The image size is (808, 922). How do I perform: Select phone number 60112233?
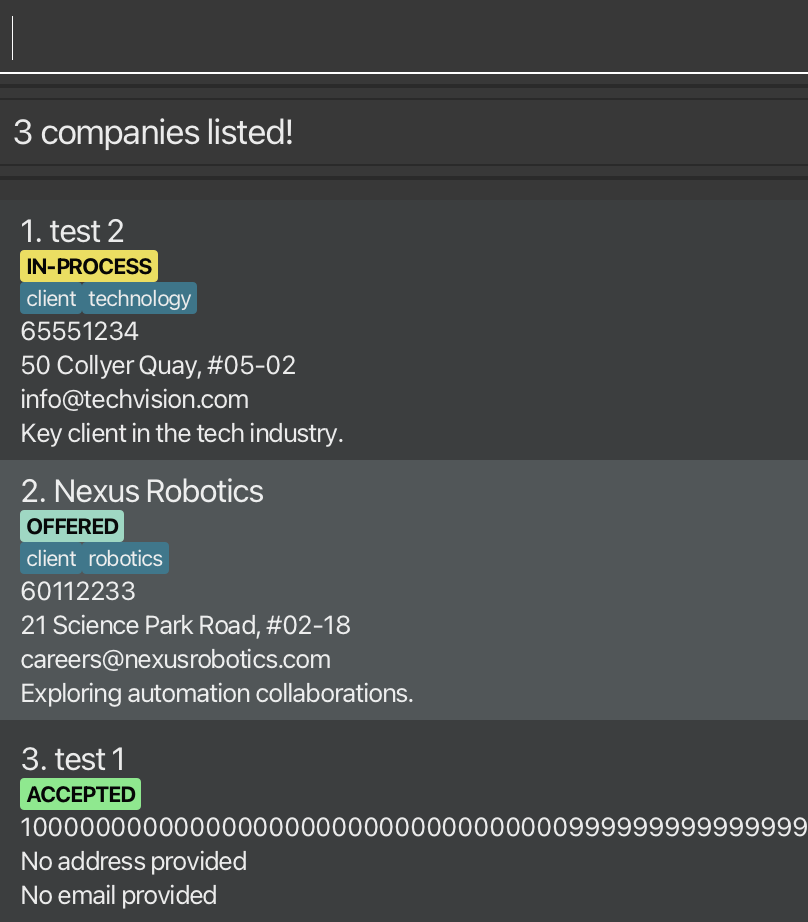click(78, 592)
